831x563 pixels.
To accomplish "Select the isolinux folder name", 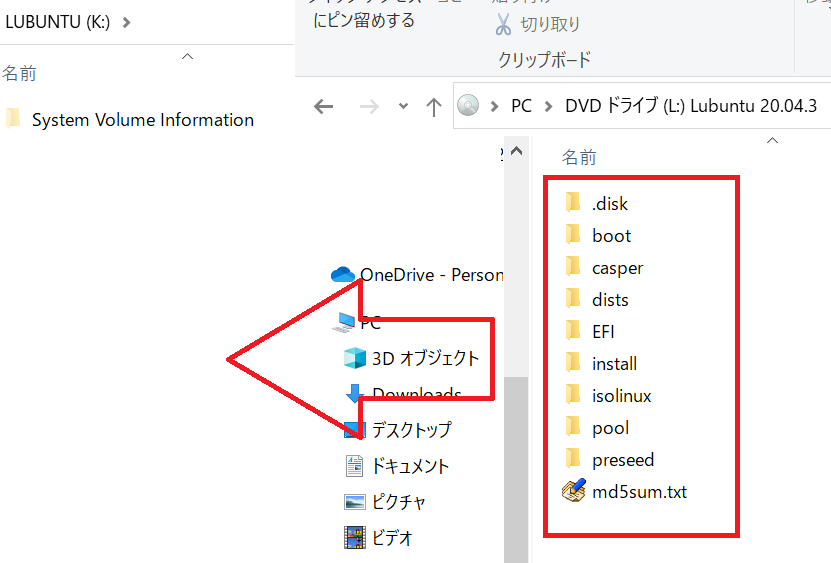I will point(621,396).
